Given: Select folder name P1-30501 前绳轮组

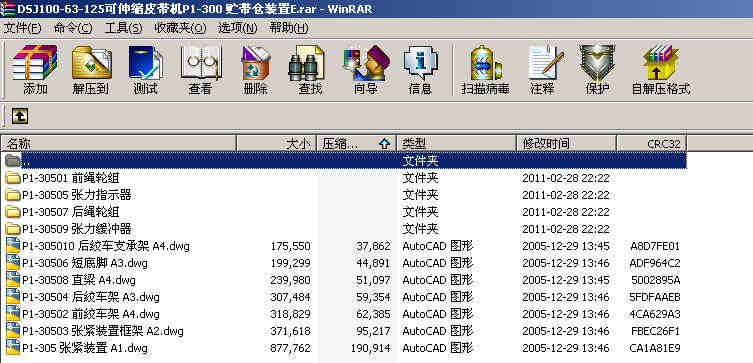Looking at the screenshot, I should [x=71, y=178].
